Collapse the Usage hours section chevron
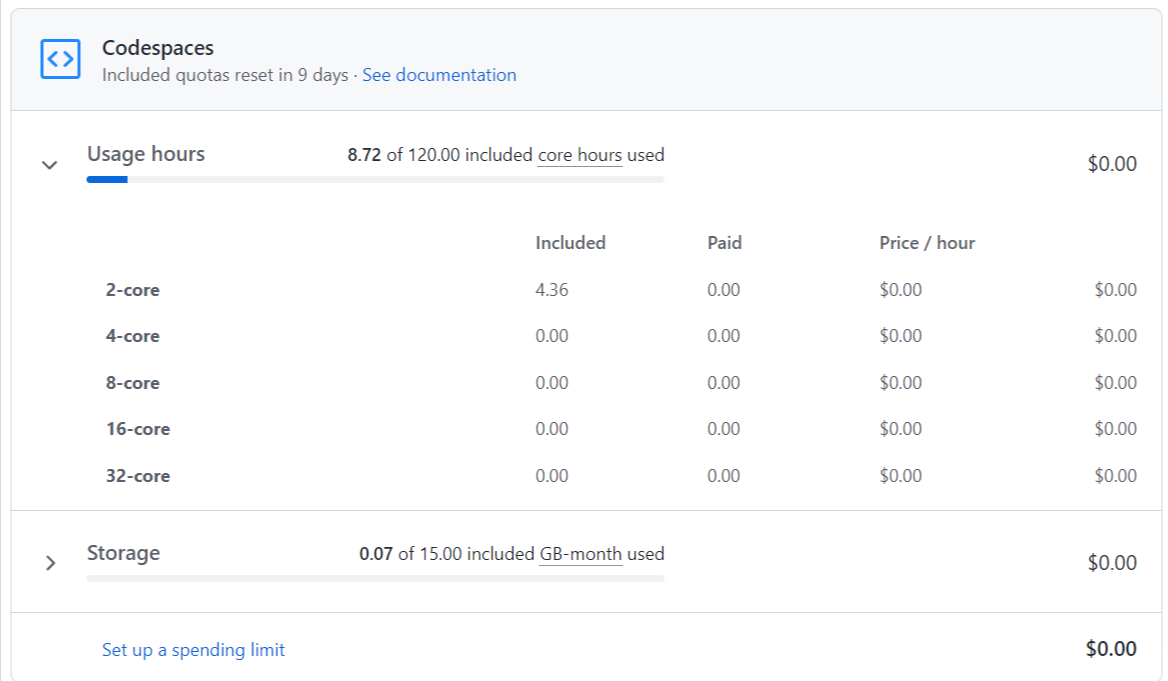Screen dimensions: 1168x681 coord(50,165)
